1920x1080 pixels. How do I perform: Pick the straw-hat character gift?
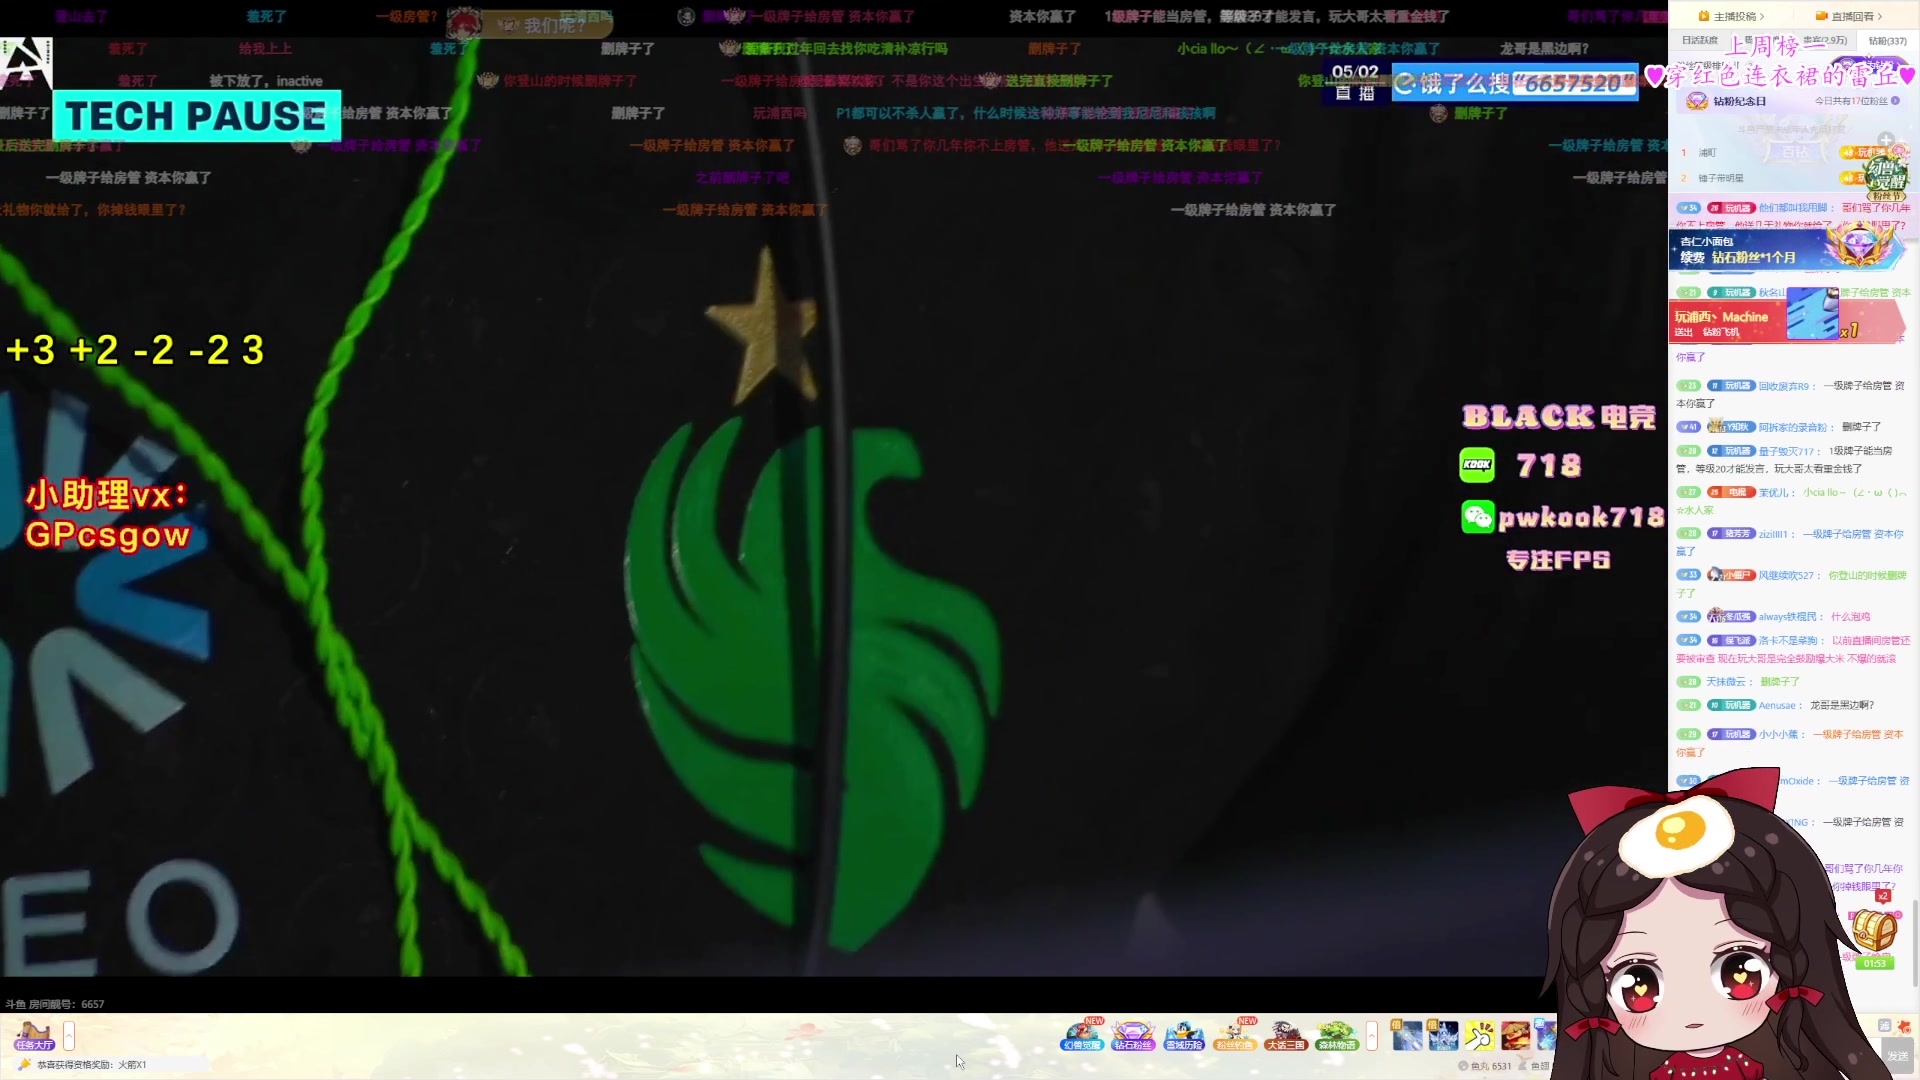[x=1514, y=1035]
